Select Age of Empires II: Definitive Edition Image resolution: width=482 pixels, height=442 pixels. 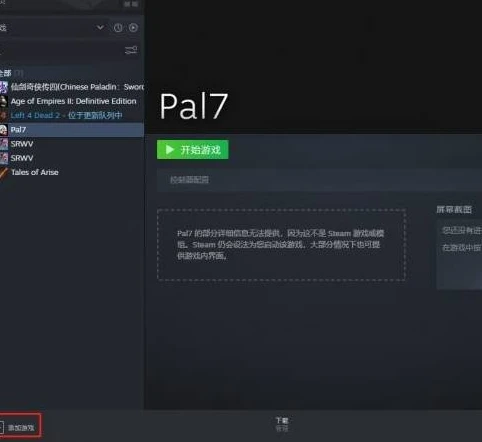72,101
